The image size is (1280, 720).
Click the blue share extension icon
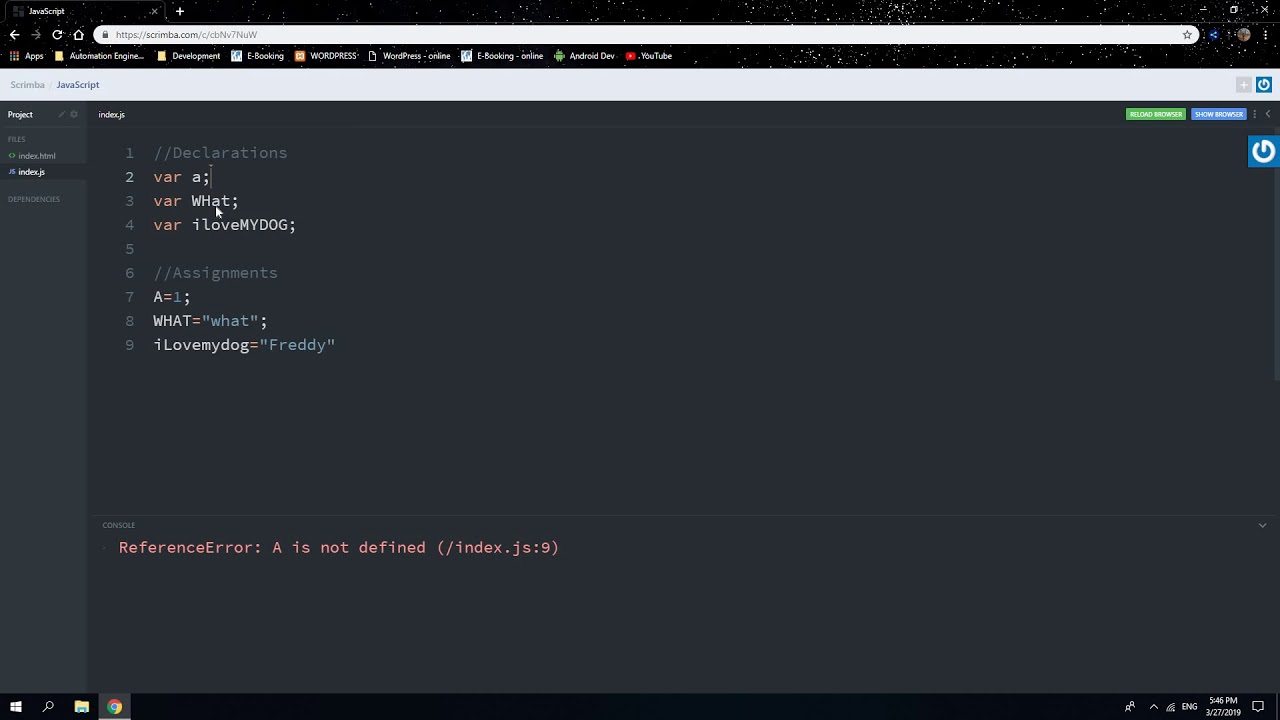tap(1214, 34)
